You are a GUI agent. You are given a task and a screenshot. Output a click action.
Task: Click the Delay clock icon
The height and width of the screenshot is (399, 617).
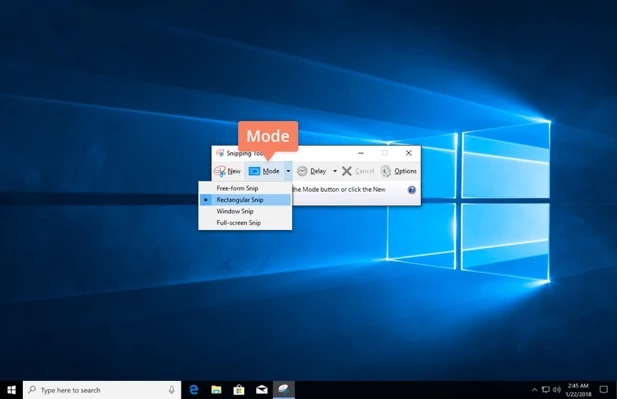pos(302,171)
